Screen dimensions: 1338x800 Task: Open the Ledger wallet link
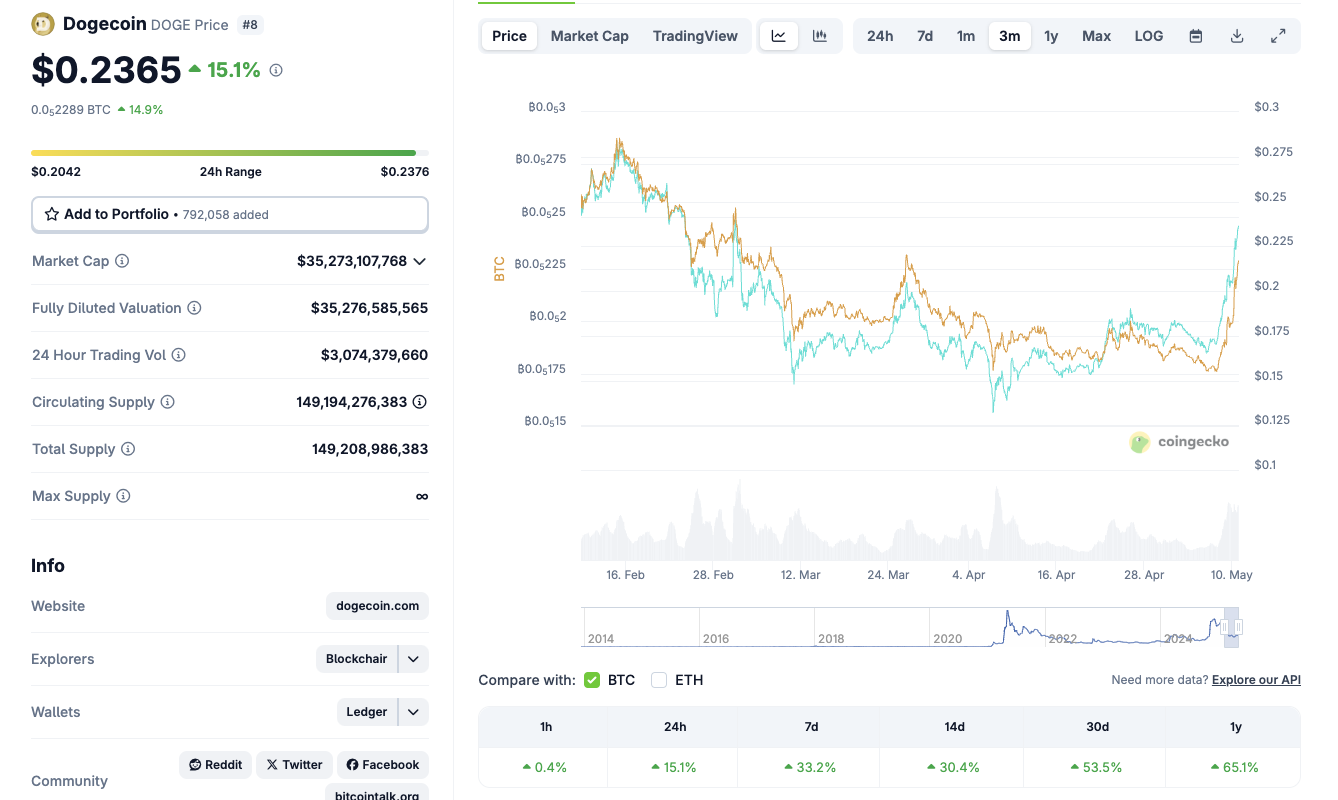pyautogui.click(x=367, y=712)
